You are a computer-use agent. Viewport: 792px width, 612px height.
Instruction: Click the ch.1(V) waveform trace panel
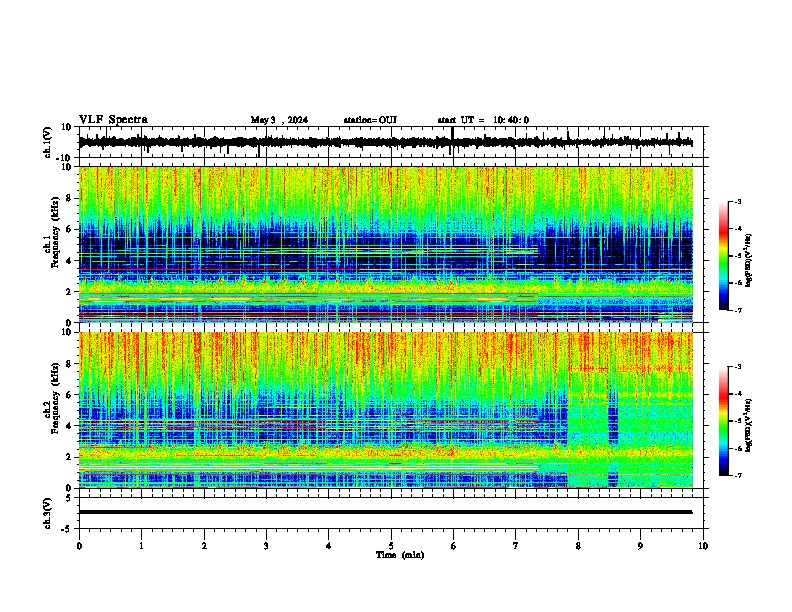coord(393,142)
